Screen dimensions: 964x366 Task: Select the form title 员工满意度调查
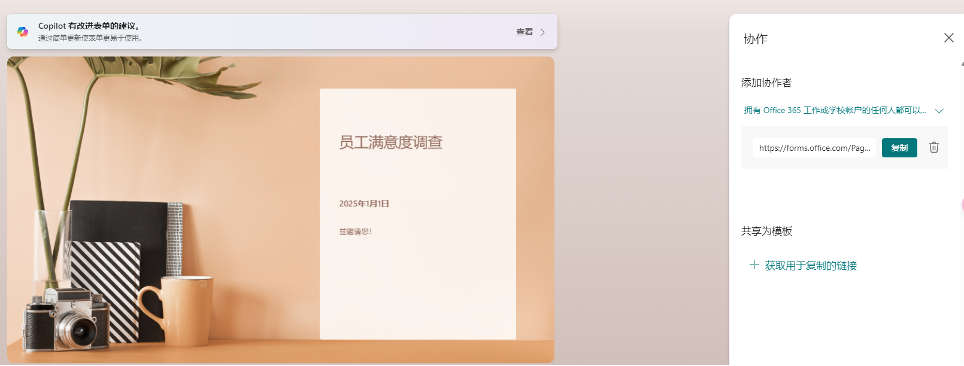[390, 143]
